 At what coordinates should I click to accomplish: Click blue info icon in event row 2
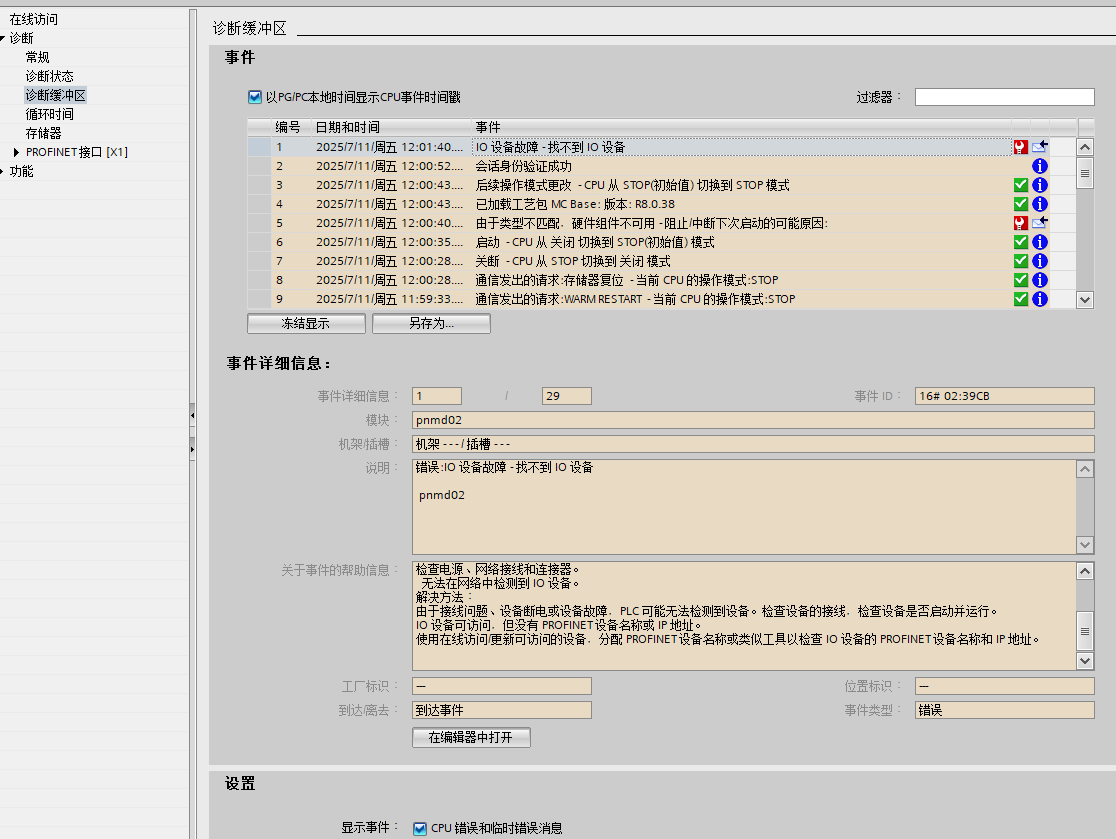coord(1039,166)
